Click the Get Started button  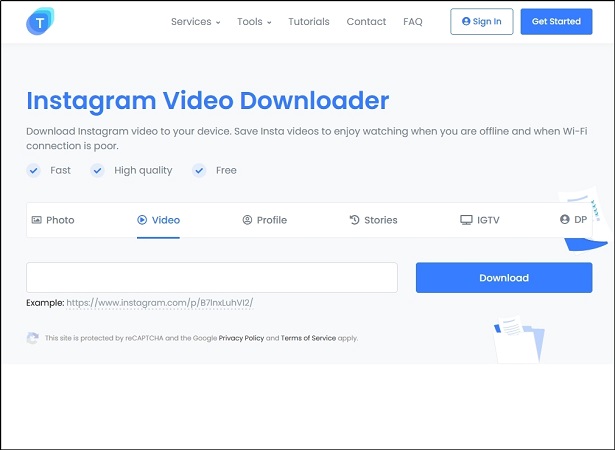coord(556,22)
